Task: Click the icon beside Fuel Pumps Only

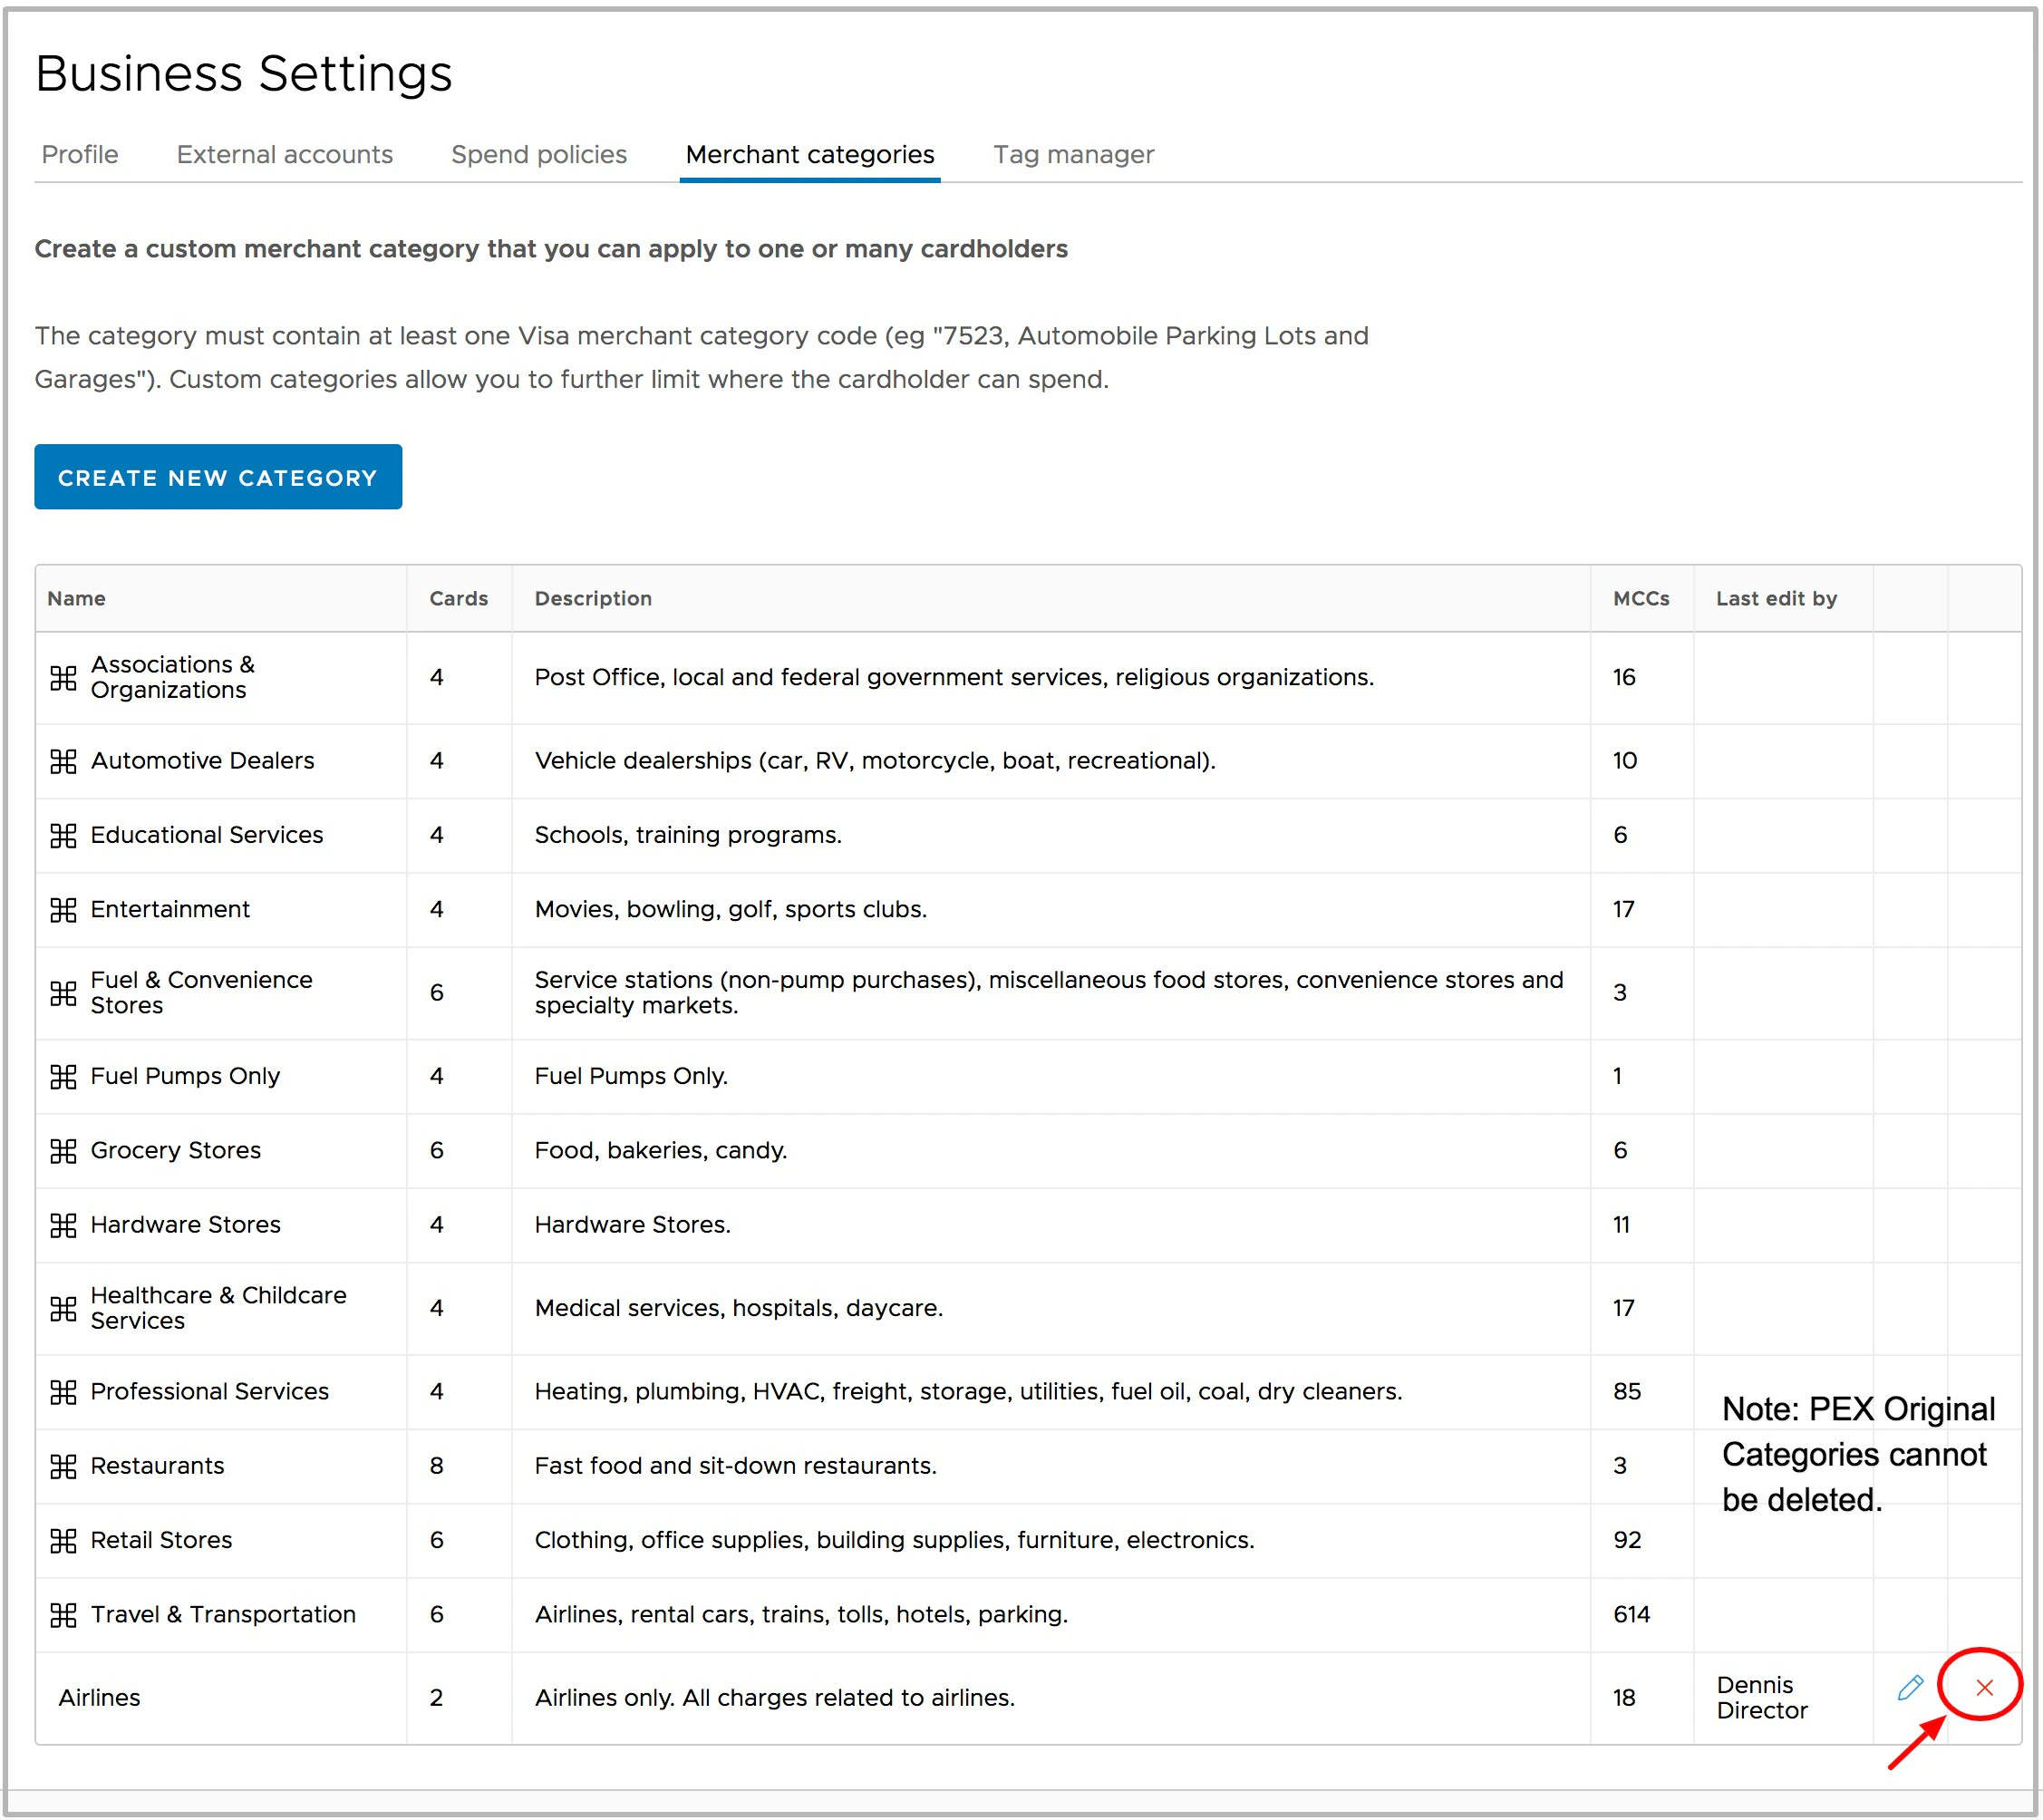Action: pyautogui.click(x=63, y=1076)
